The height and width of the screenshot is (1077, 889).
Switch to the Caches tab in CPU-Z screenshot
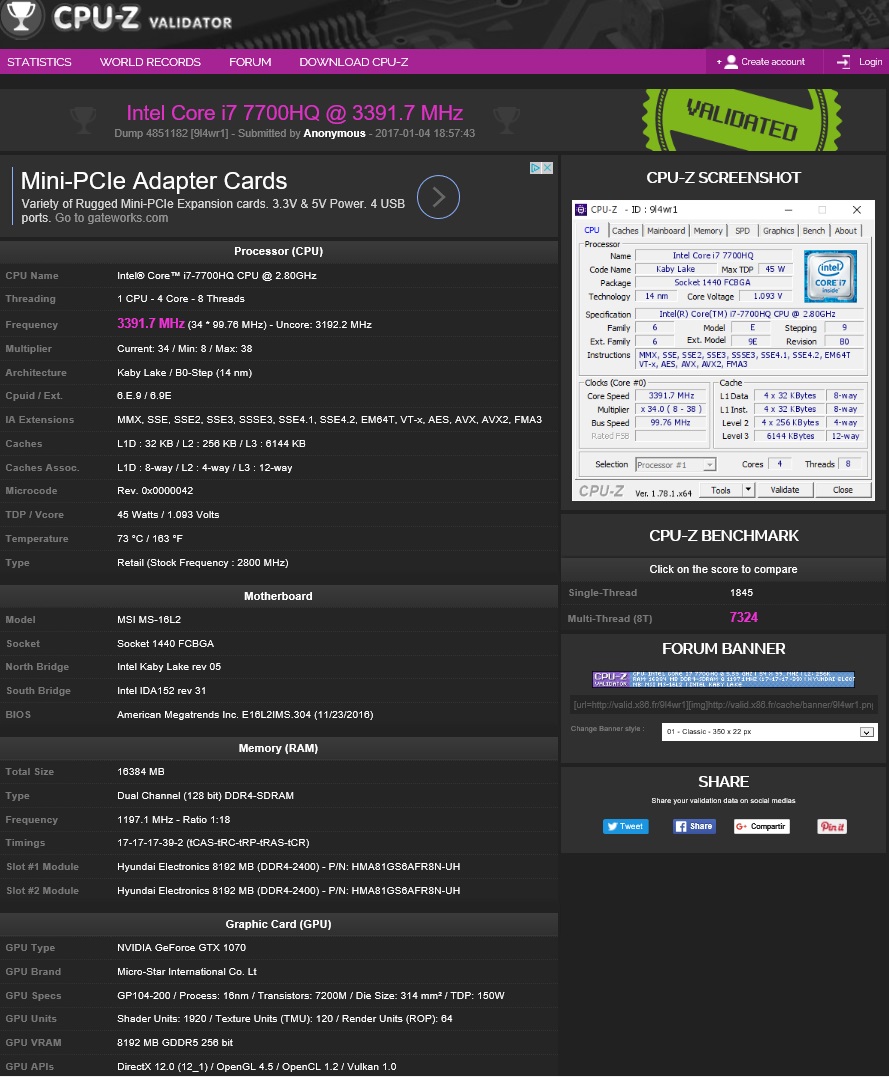tap(625, 231)
